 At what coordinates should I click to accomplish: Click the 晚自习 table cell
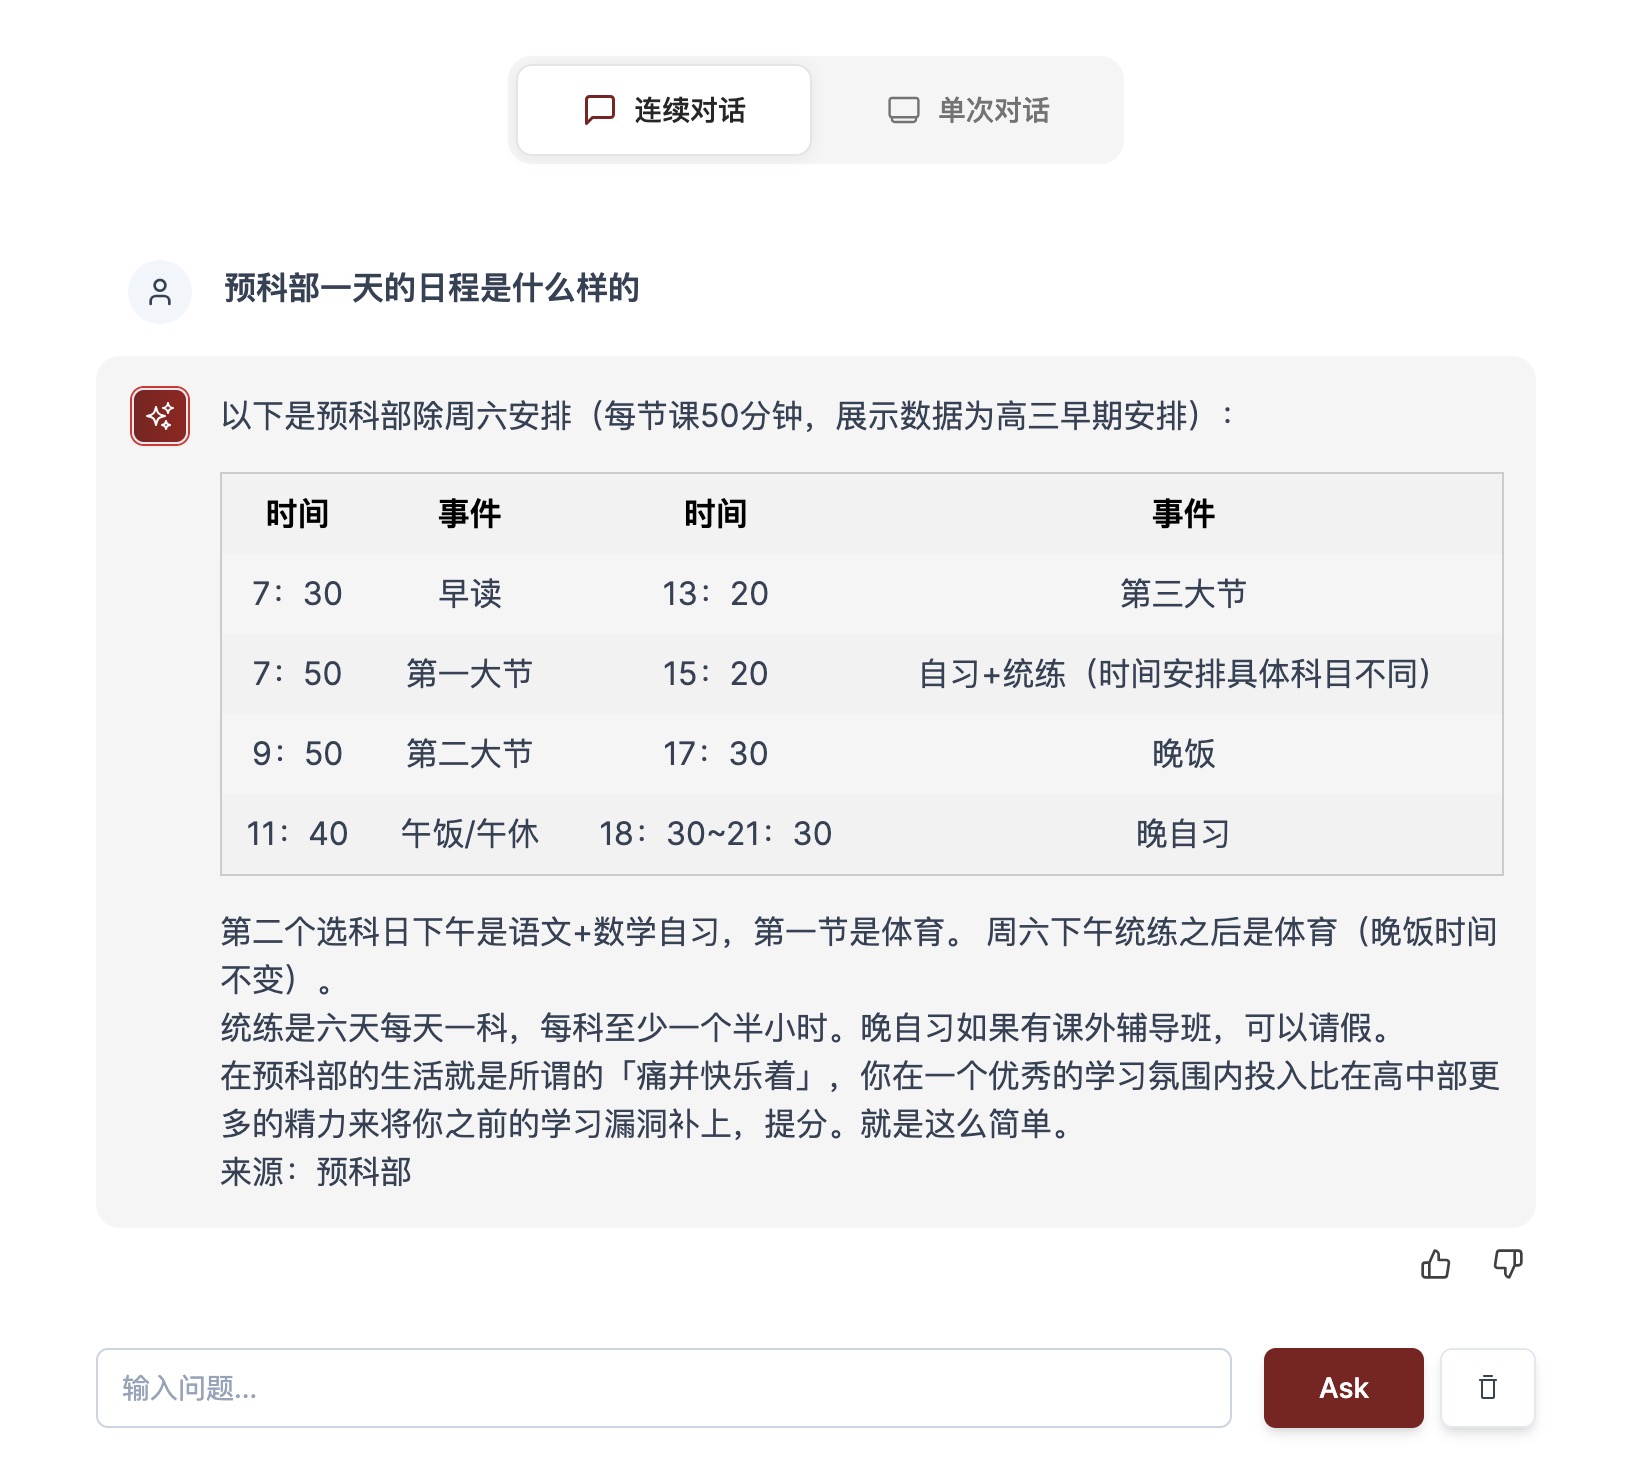pos(1183,834)
